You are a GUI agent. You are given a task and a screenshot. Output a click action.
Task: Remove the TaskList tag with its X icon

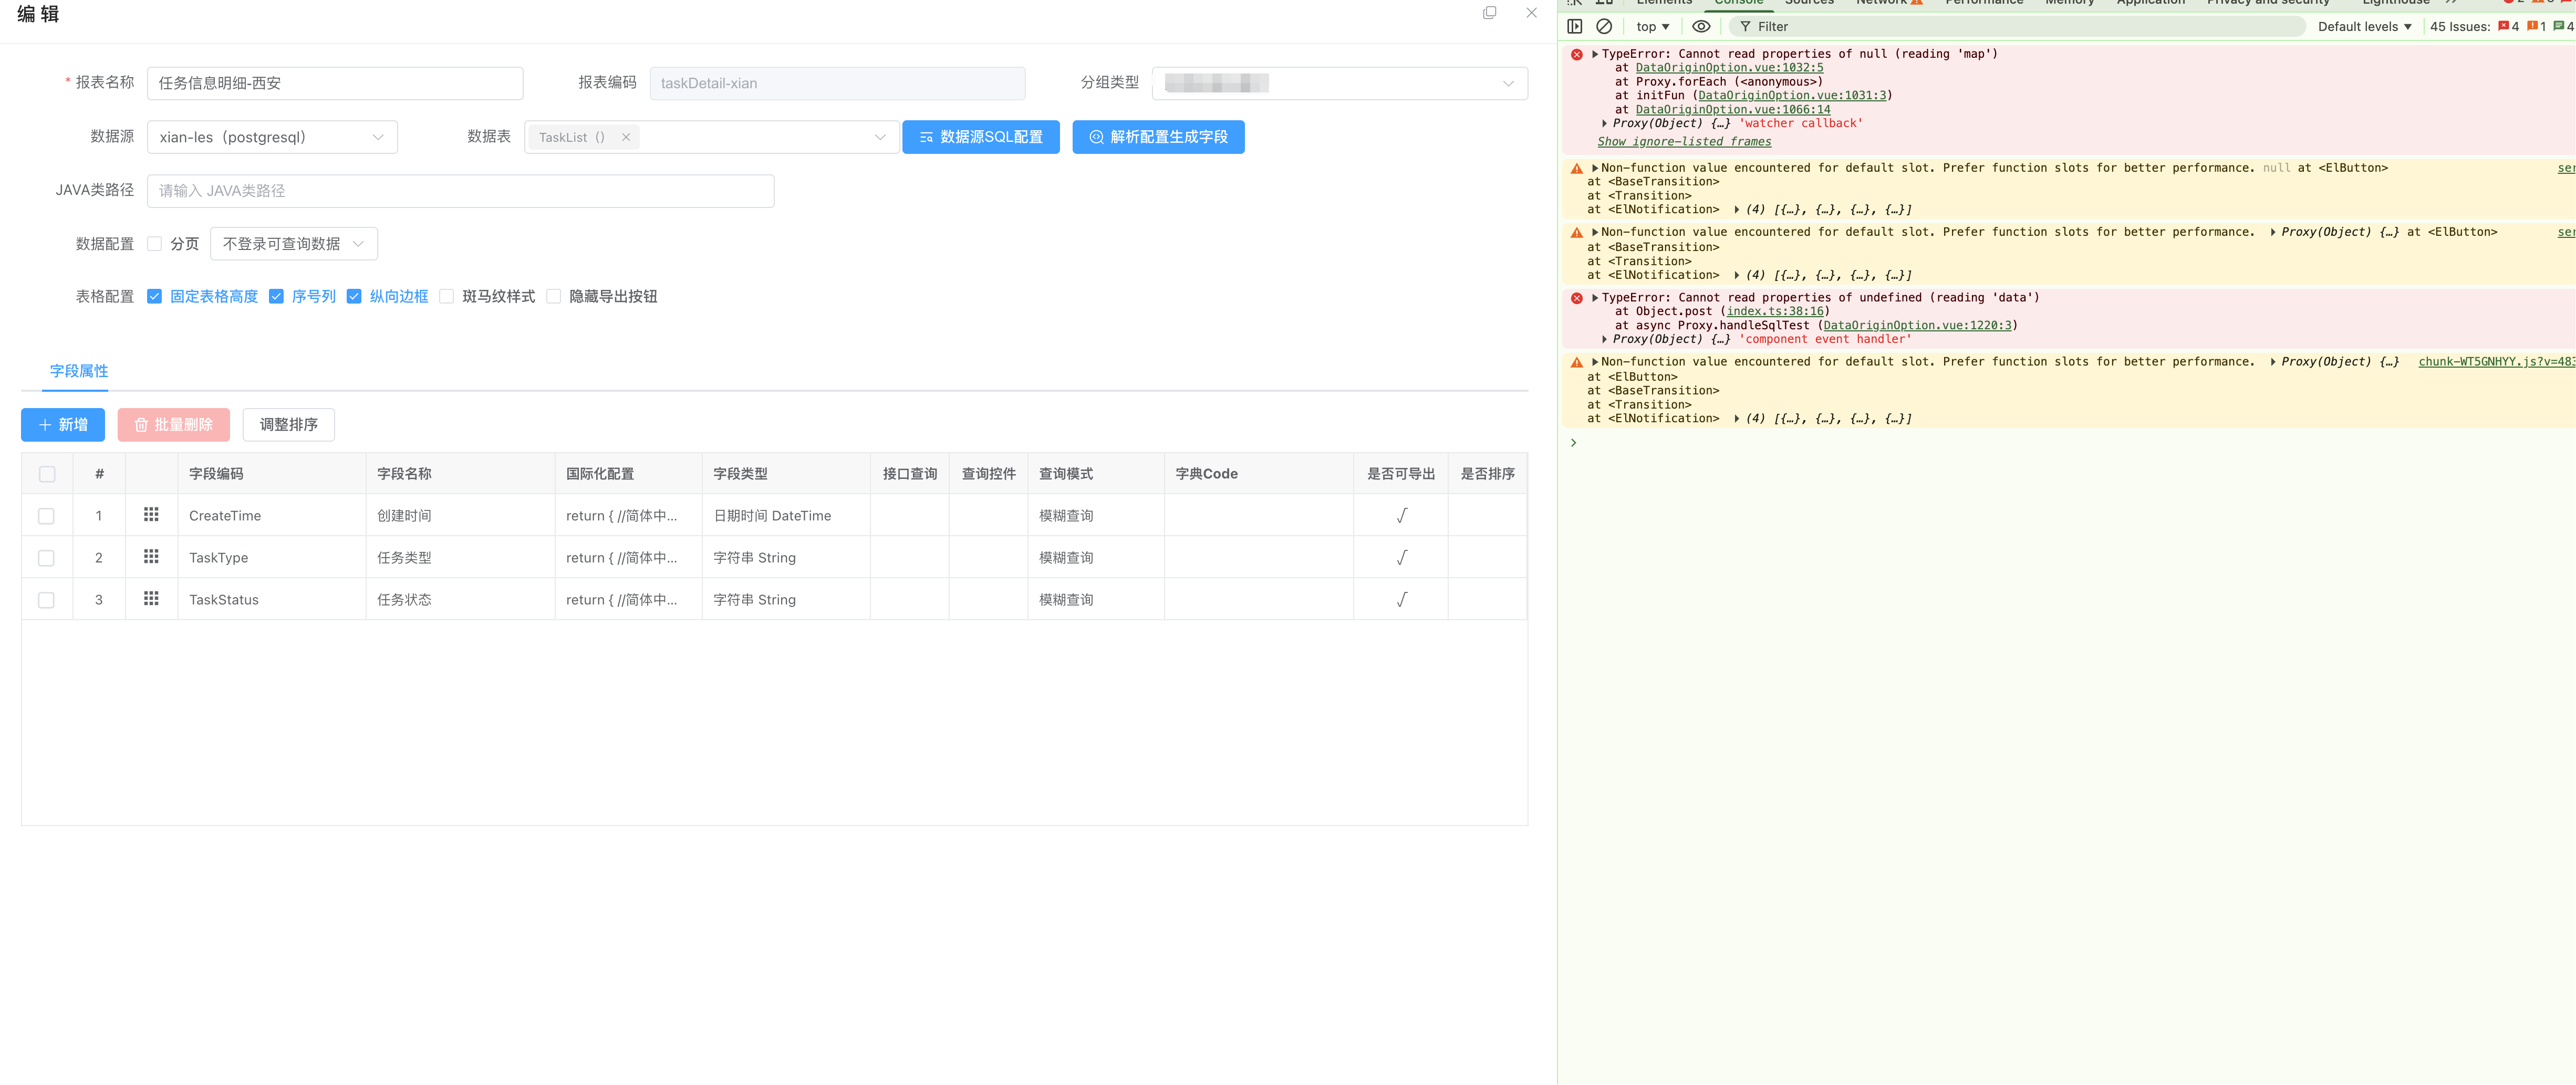[626, 138]
